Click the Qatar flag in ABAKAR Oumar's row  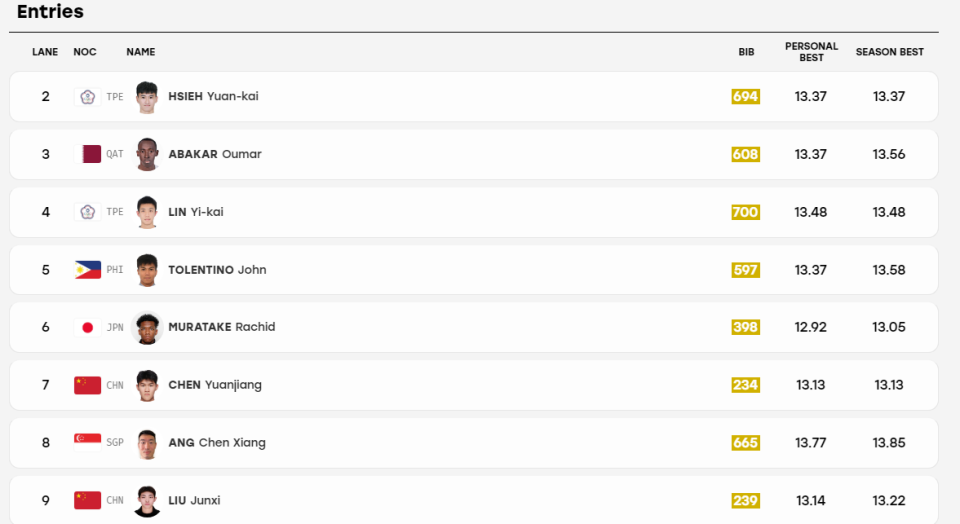(x=88, y=154)
